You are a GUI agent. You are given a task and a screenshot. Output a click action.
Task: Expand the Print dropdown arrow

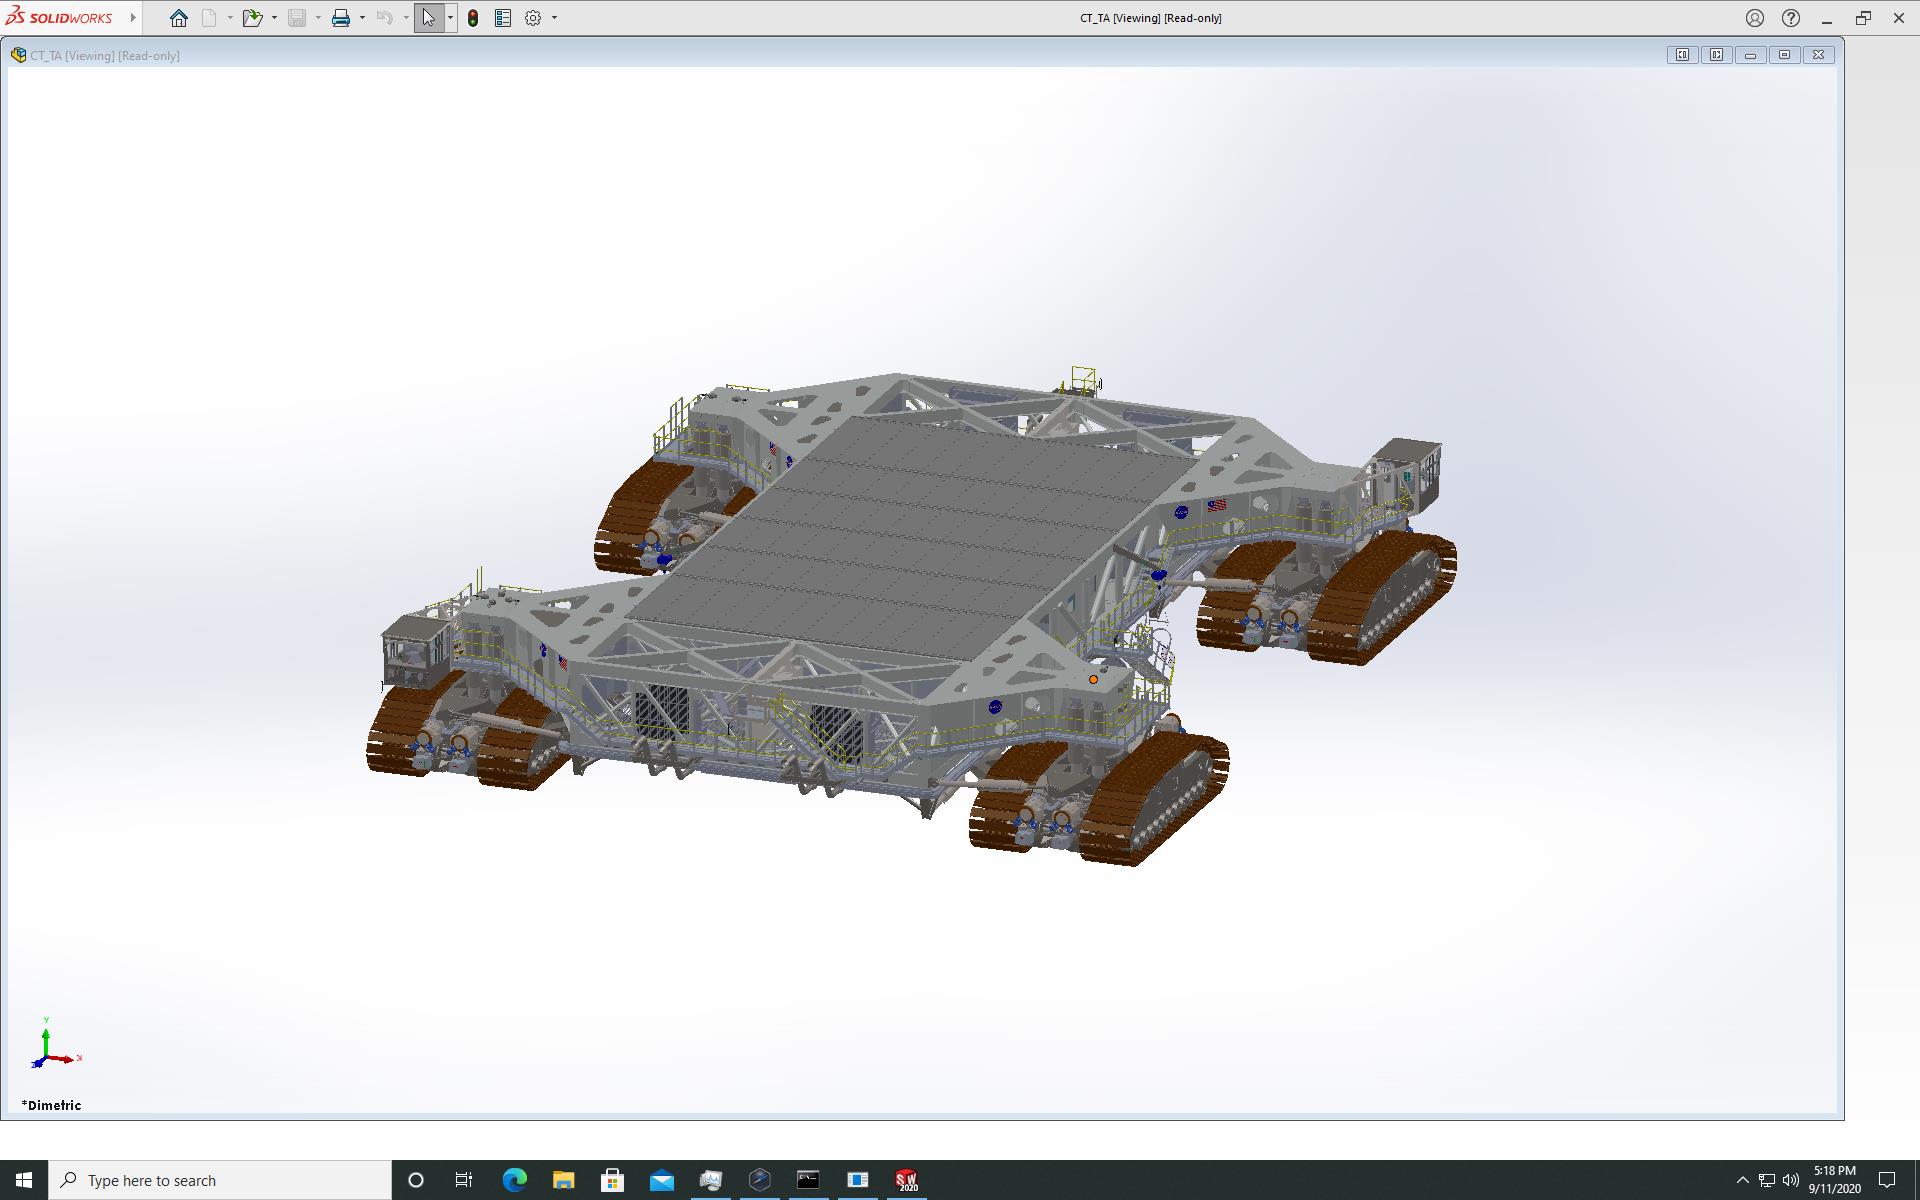(362, 18)
